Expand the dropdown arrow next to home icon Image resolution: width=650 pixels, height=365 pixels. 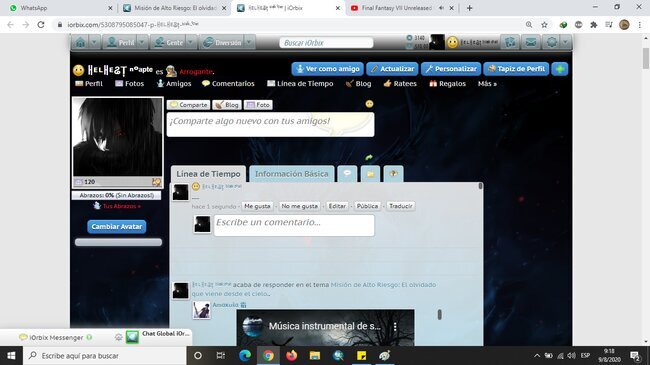(x=94, y=42)
